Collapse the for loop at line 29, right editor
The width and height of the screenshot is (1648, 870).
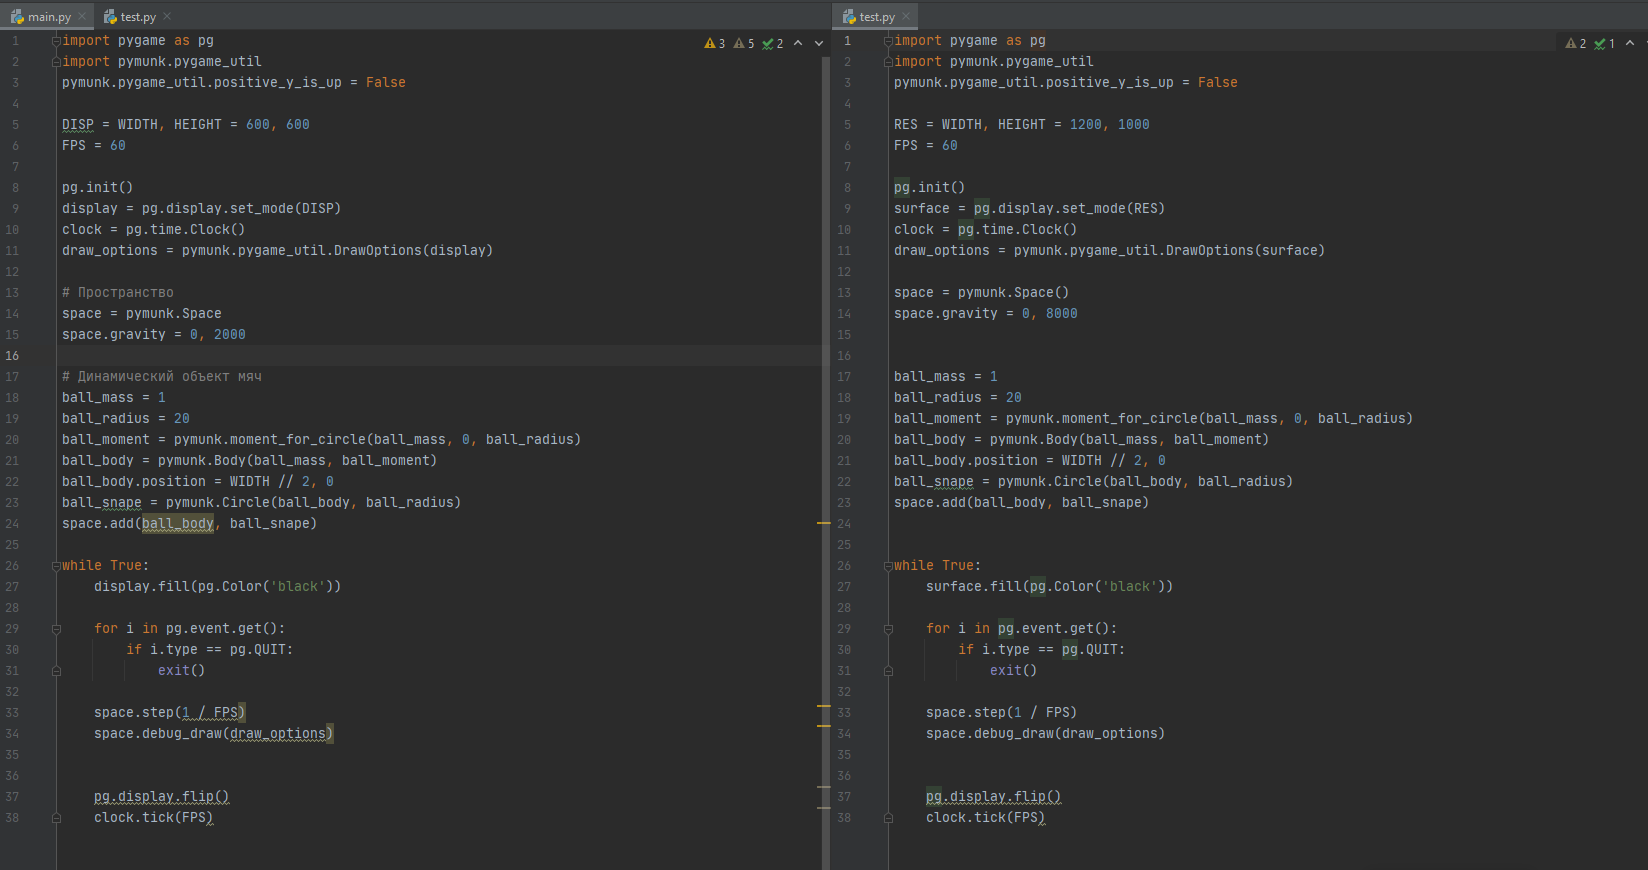point(888,629)
